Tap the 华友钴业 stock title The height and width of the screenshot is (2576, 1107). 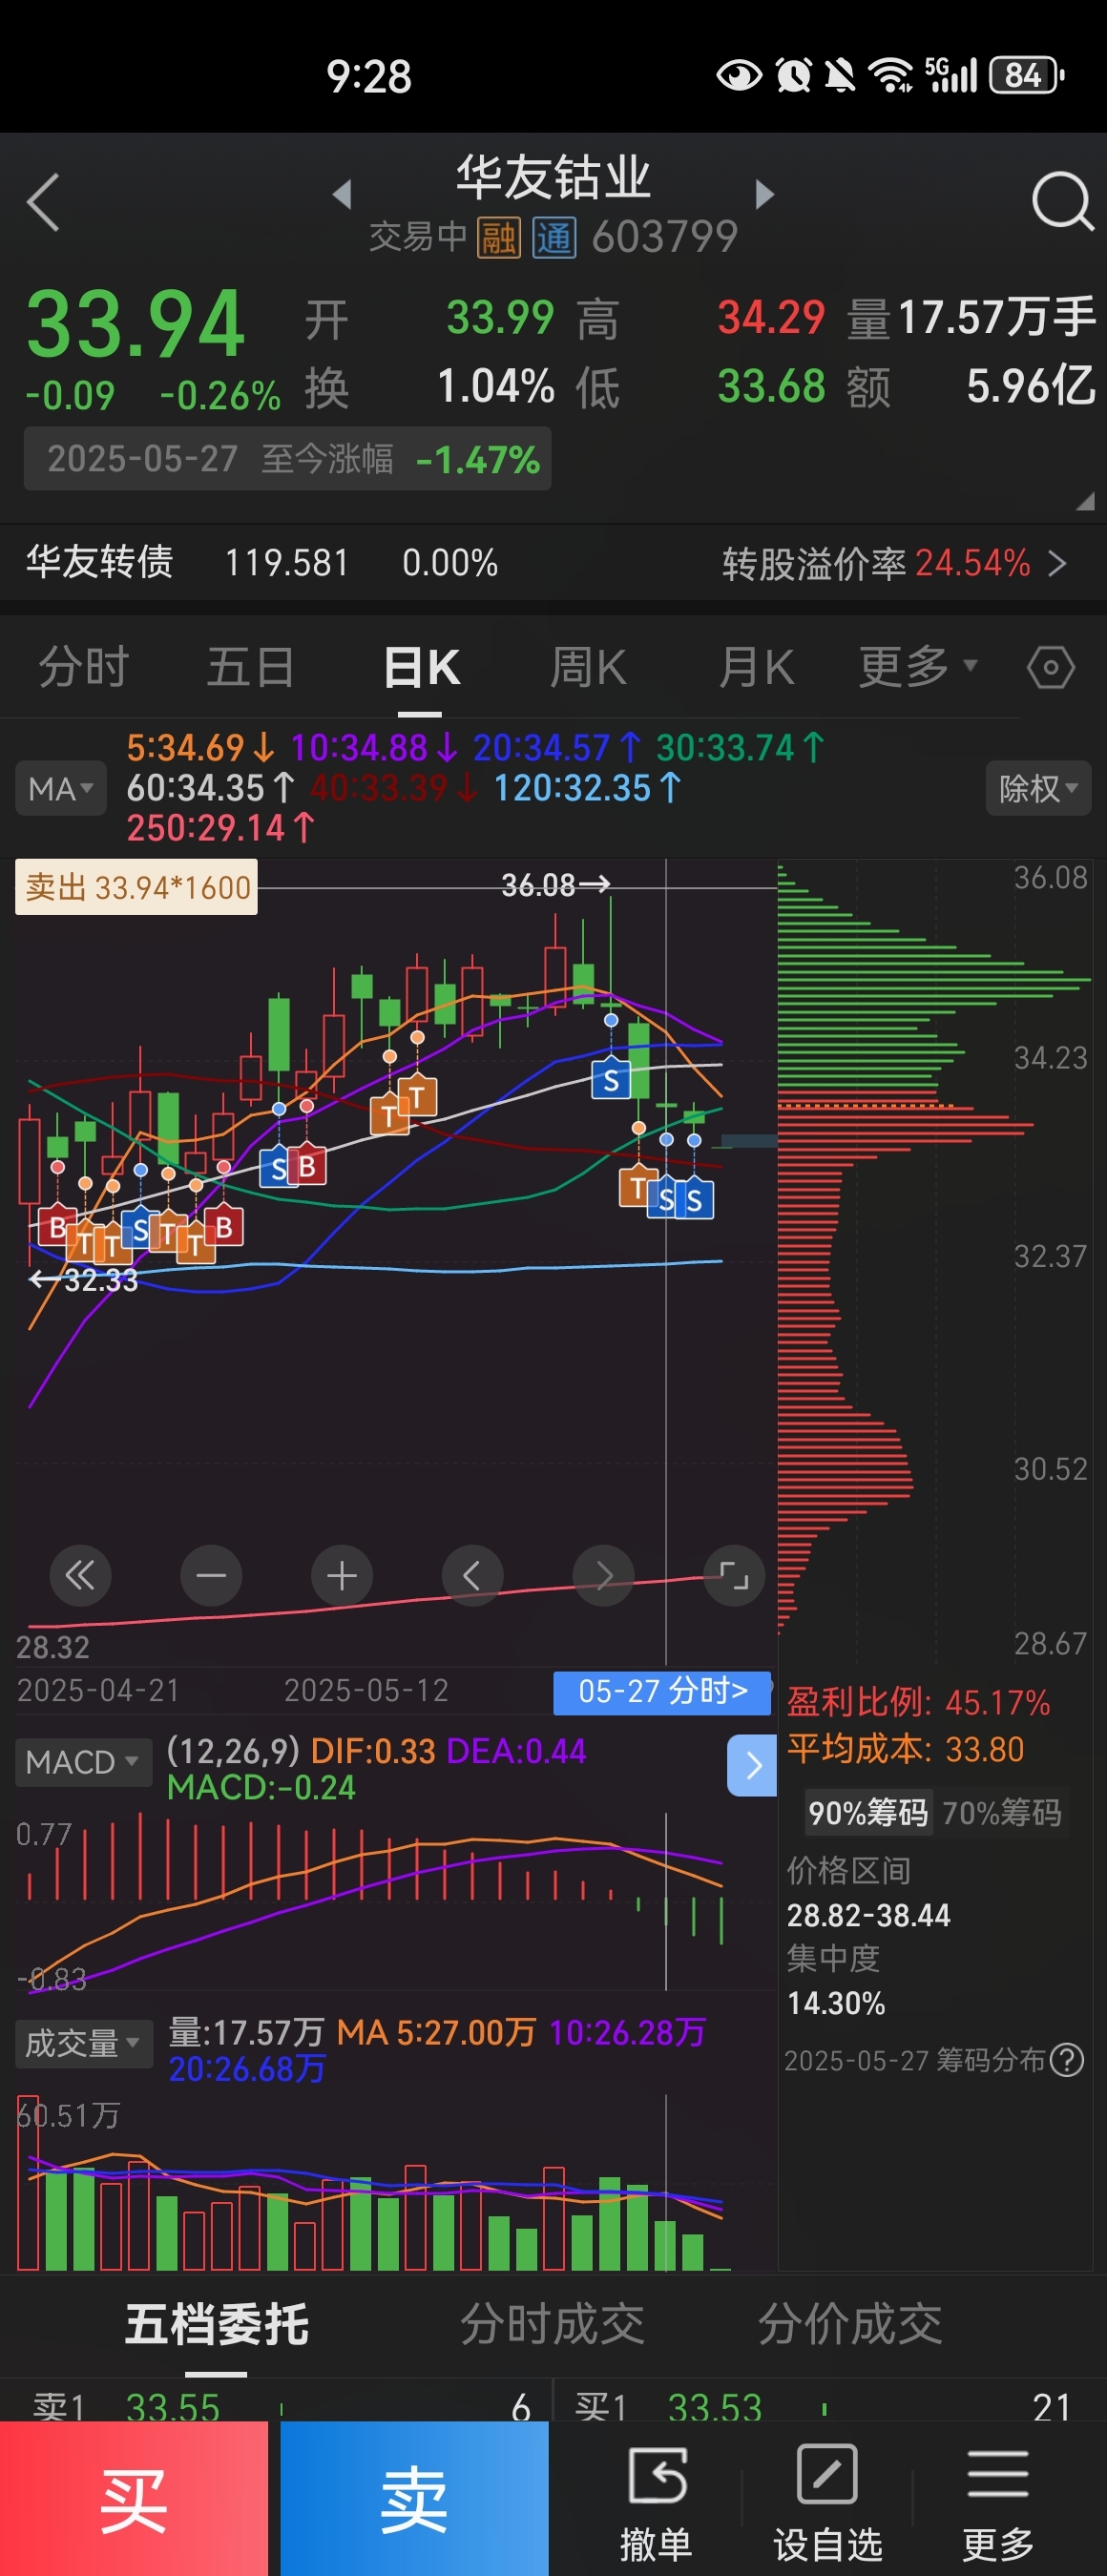pos(553,177)
